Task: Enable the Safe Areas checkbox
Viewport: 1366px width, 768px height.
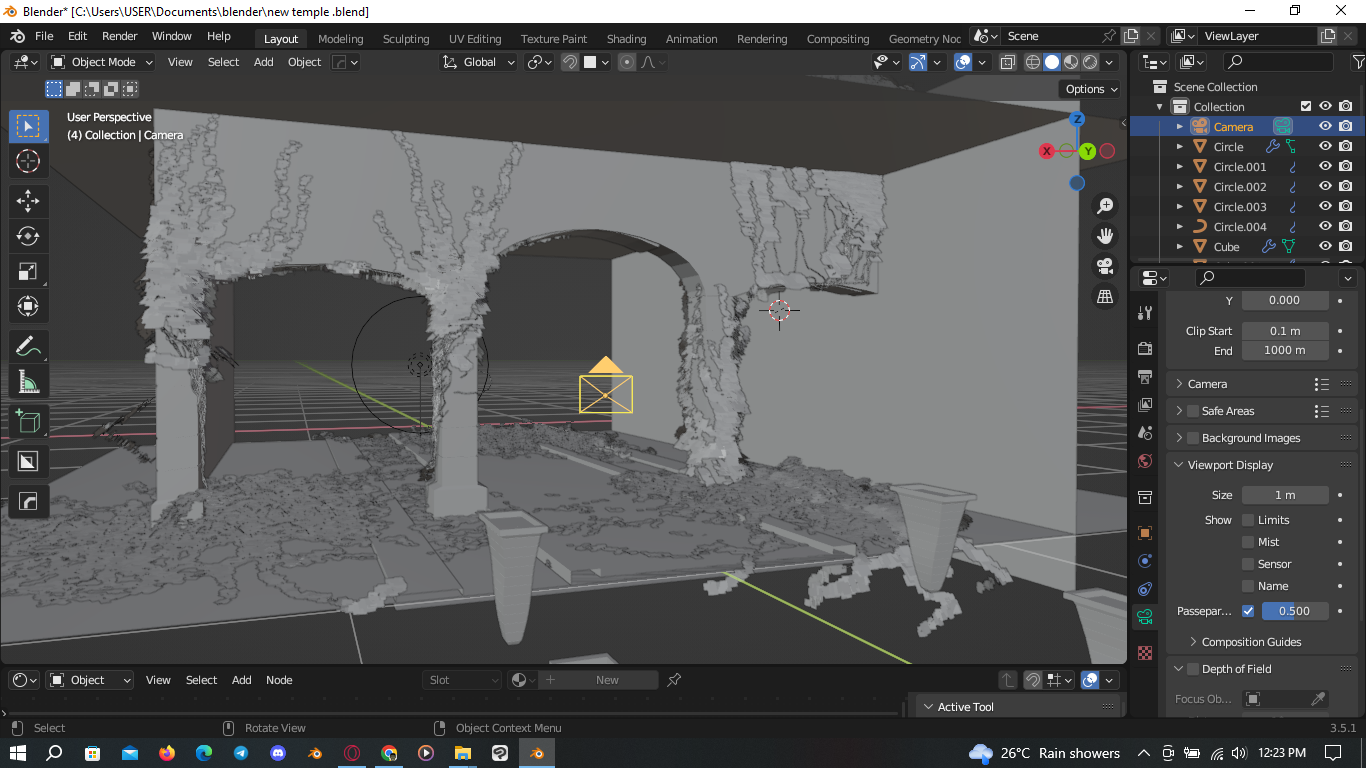Action: tap(1193, 411)
